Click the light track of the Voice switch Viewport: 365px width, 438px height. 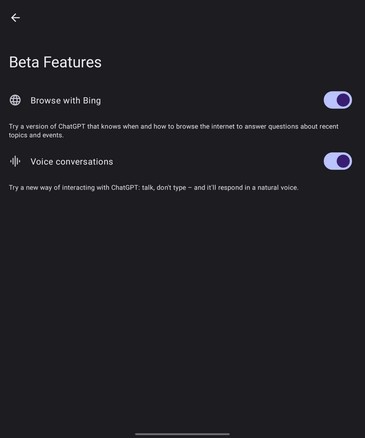pos(329,161)
